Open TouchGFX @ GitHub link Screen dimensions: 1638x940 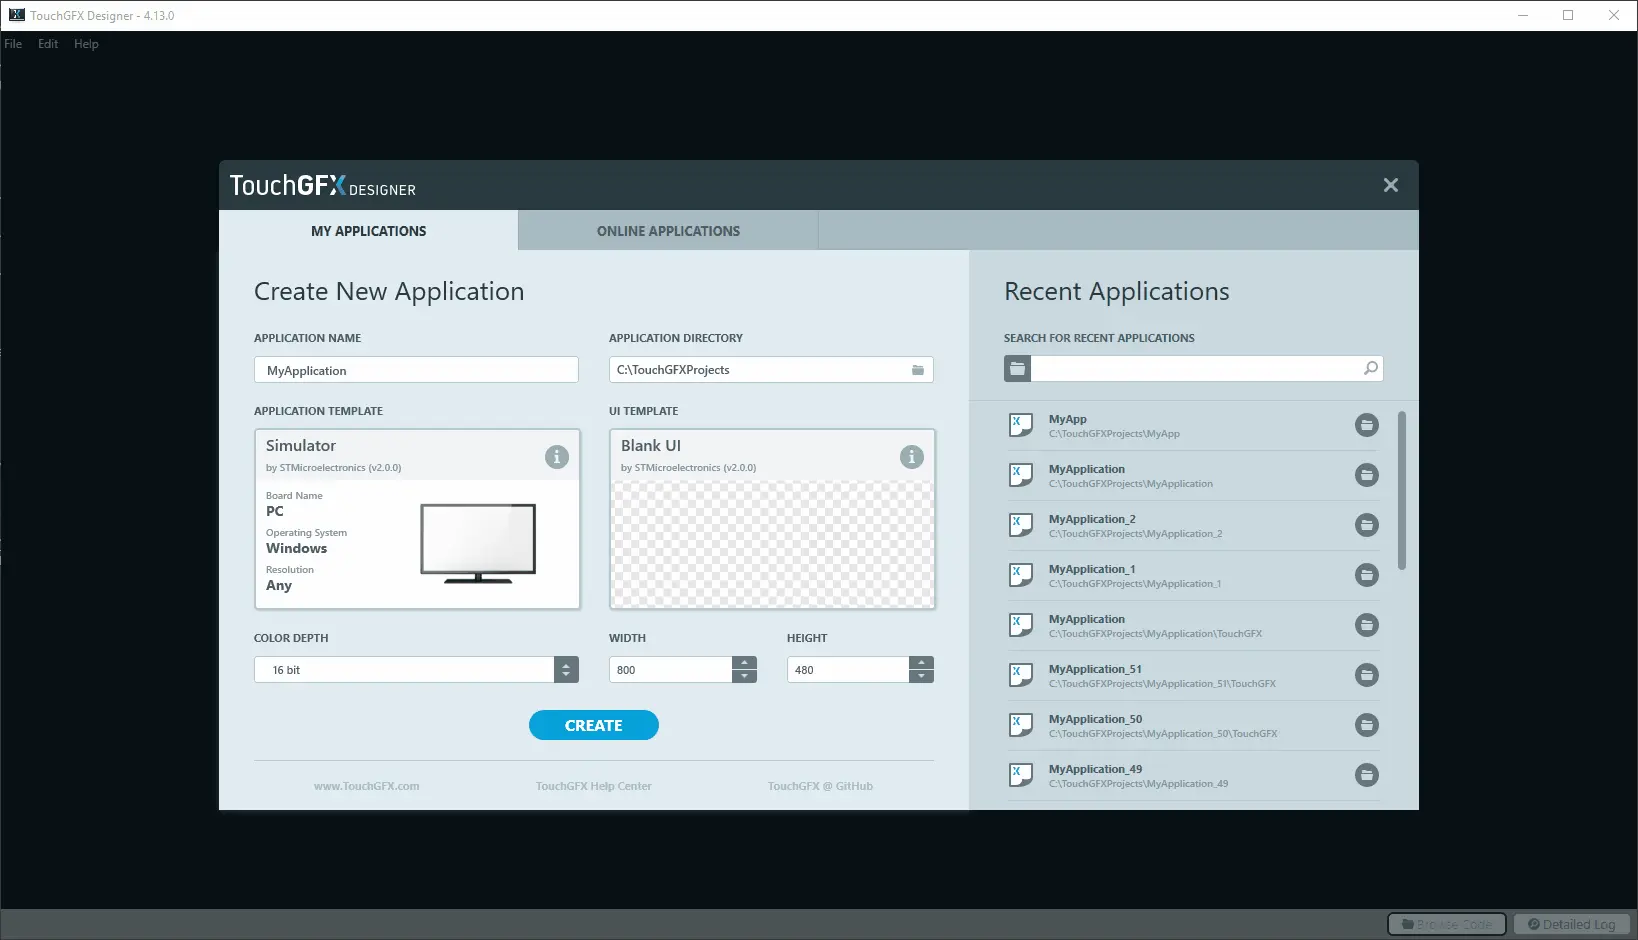click(x=820, y=786)
